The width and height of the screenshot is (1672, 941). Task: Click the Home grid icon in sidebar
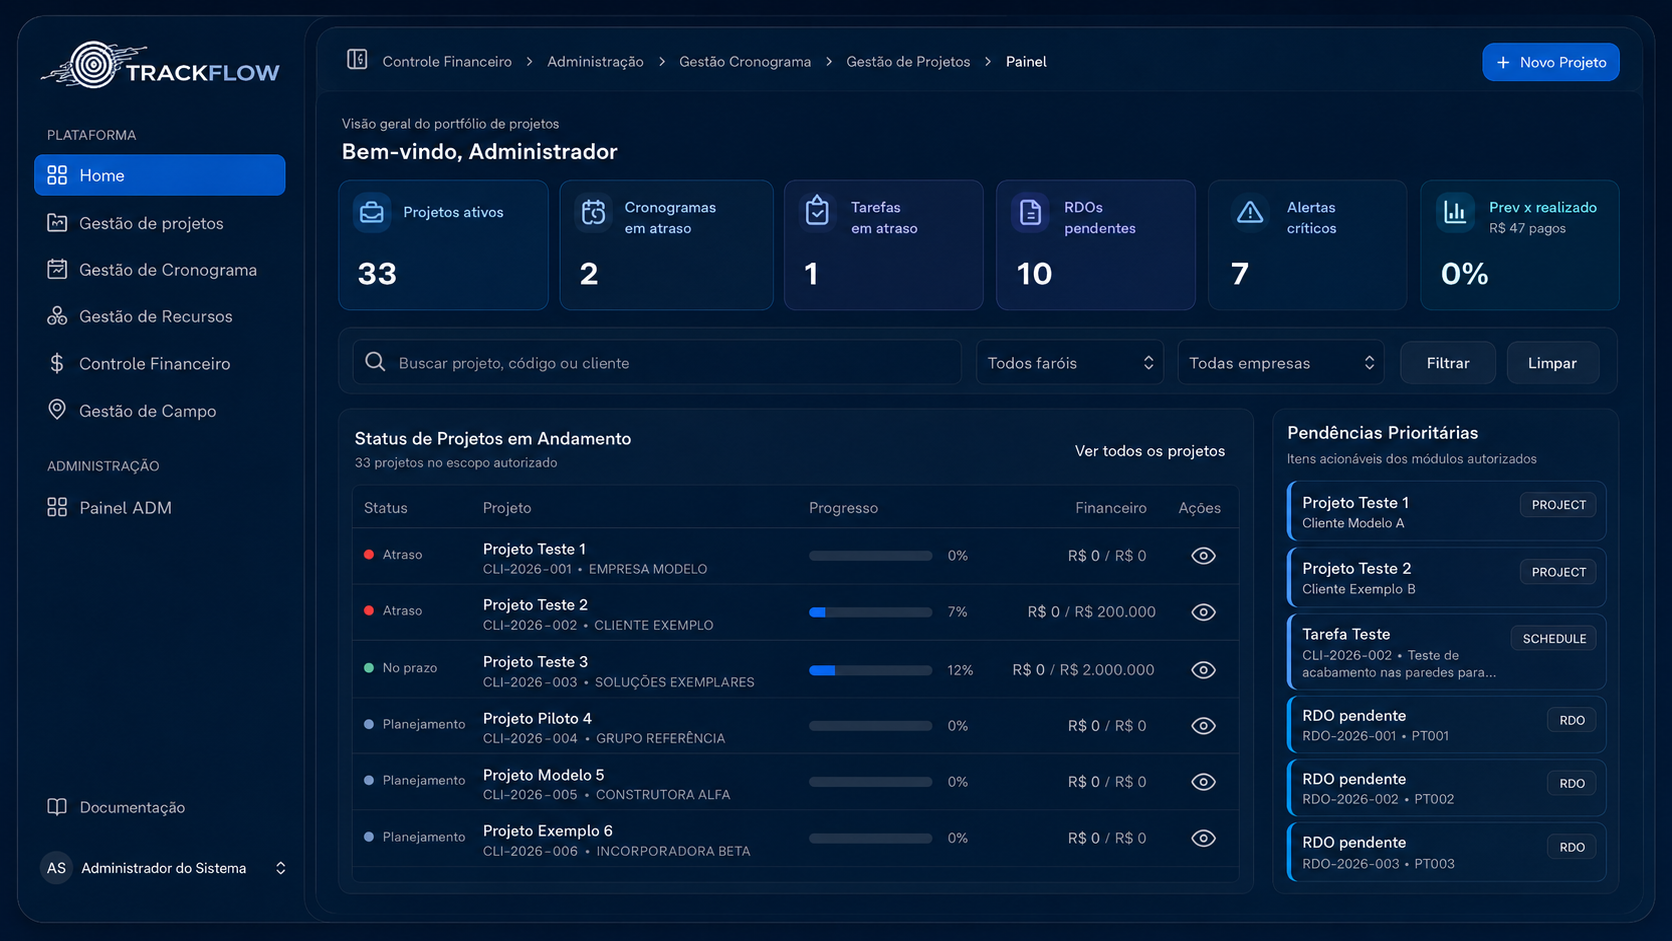[x=57, y=175]
